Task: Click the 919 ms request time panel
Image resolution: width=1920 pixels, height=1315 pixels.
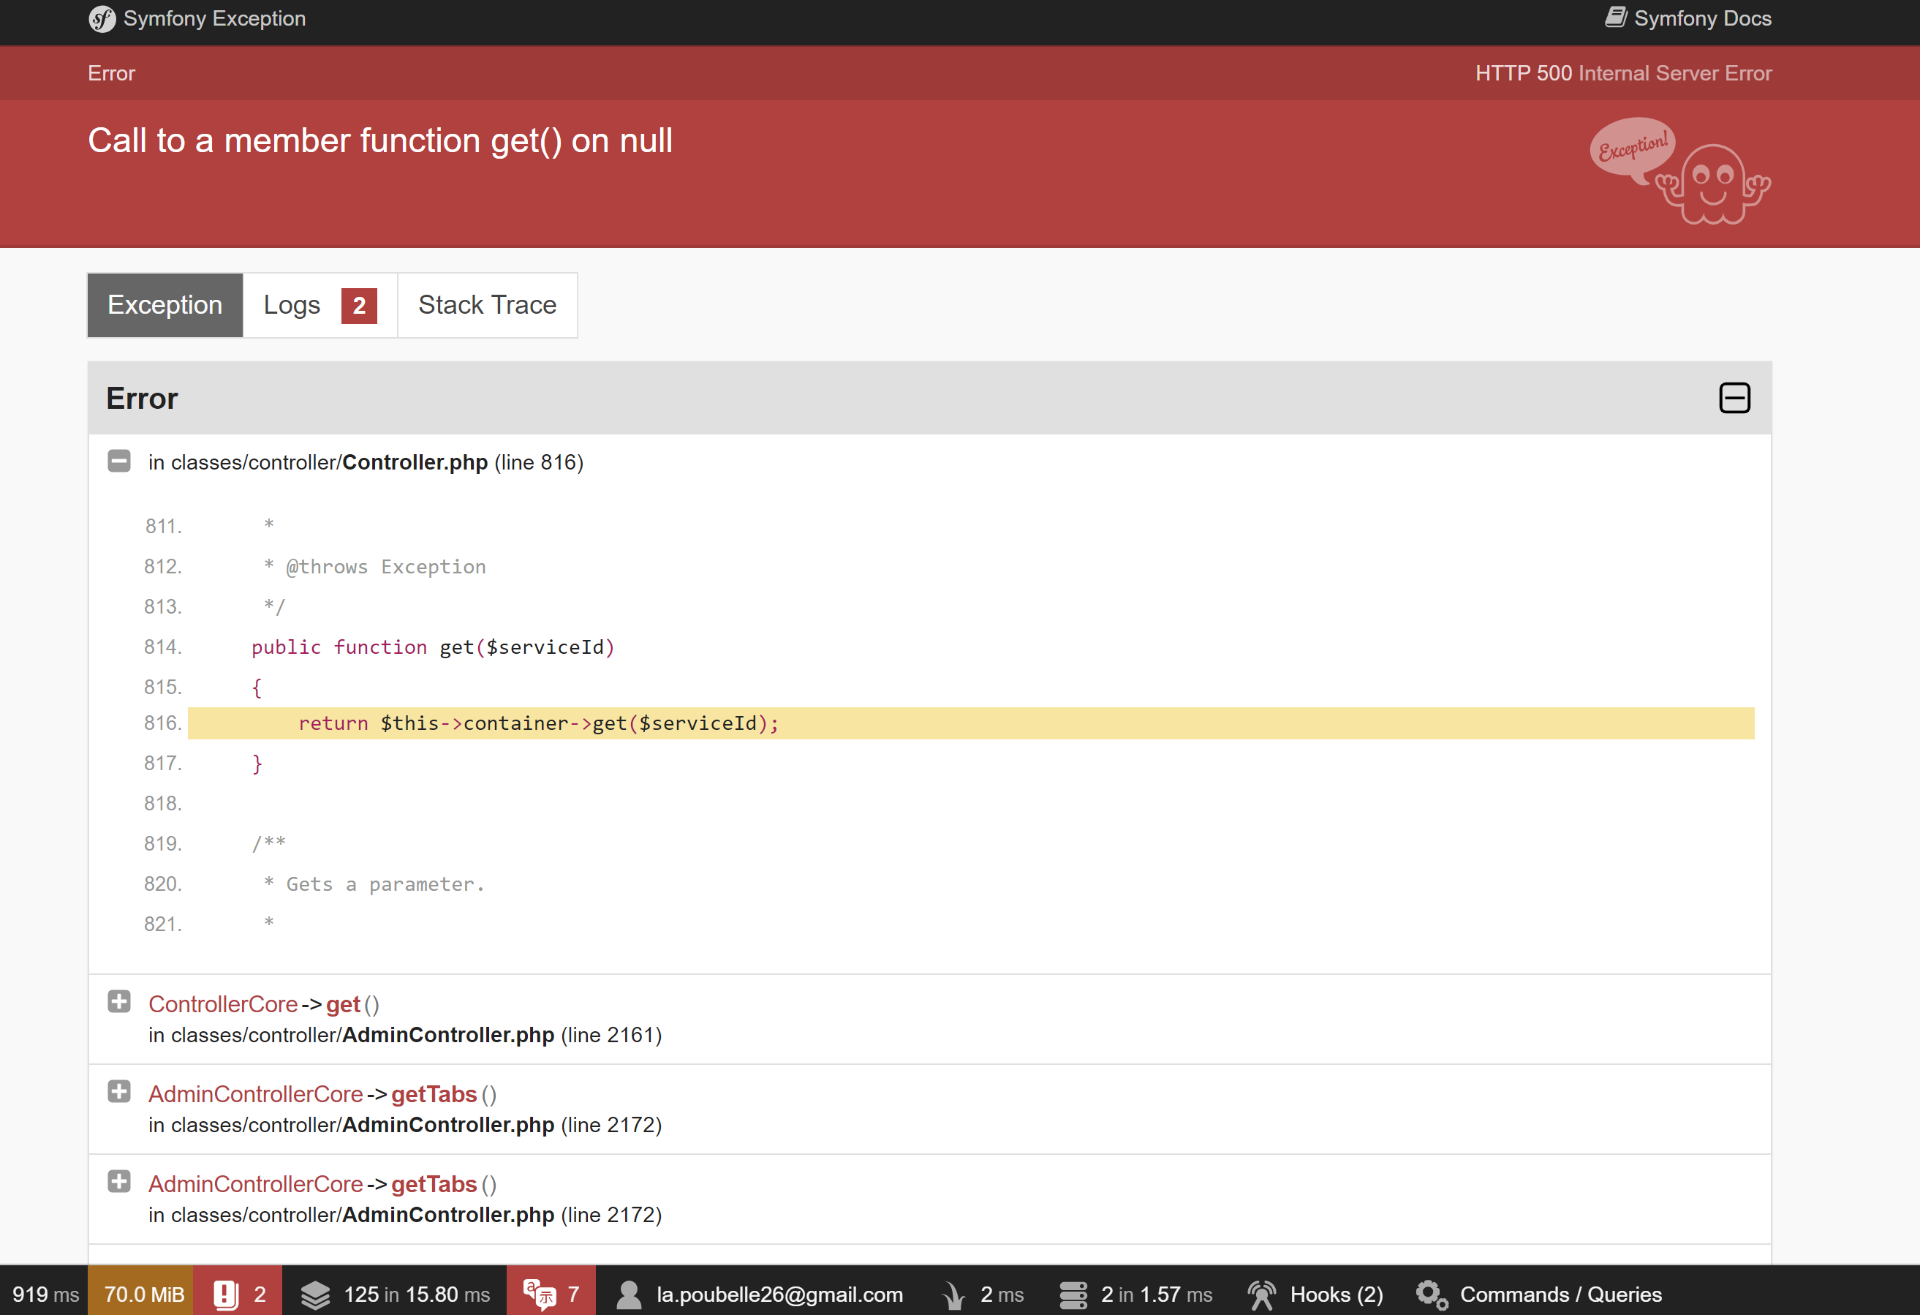Action: pos(45,1294)
